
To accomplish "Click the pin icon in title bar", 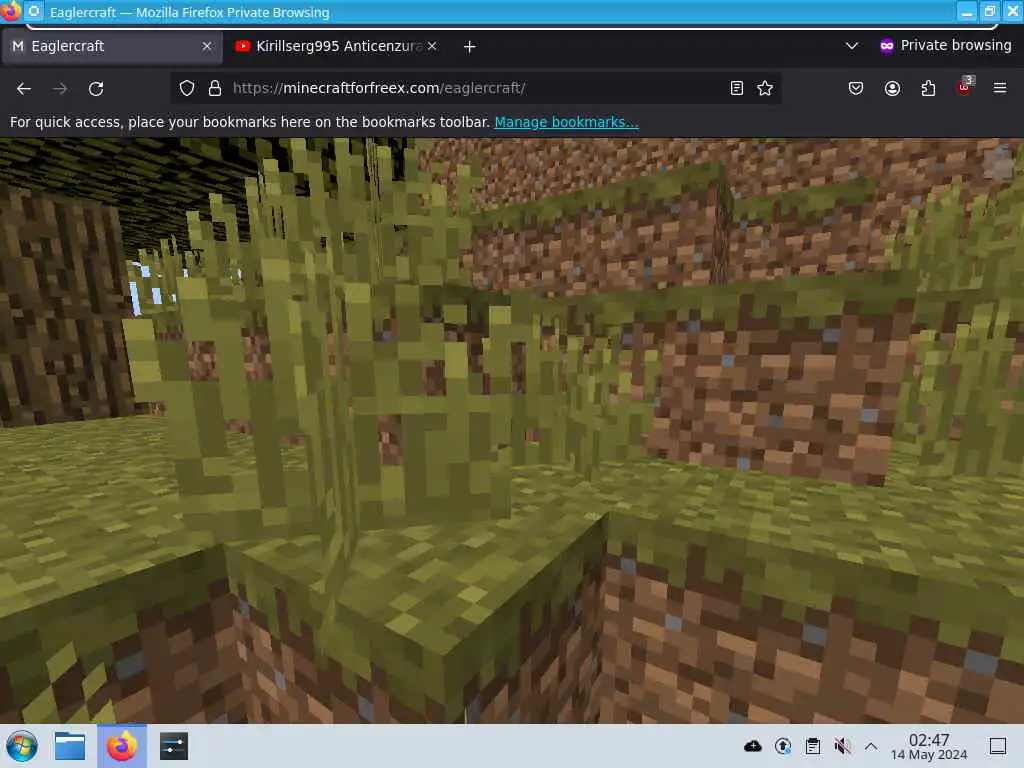I will coord(34,12).
